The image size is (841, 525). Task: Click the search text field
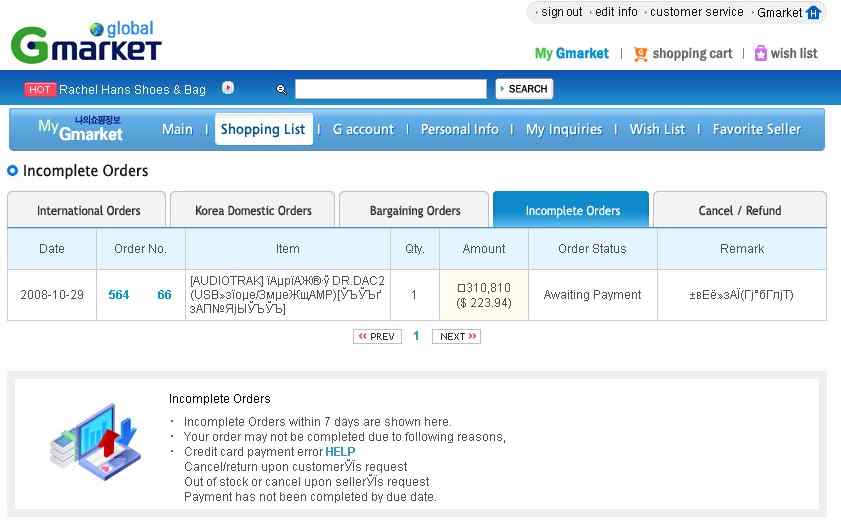coord(390,89)
